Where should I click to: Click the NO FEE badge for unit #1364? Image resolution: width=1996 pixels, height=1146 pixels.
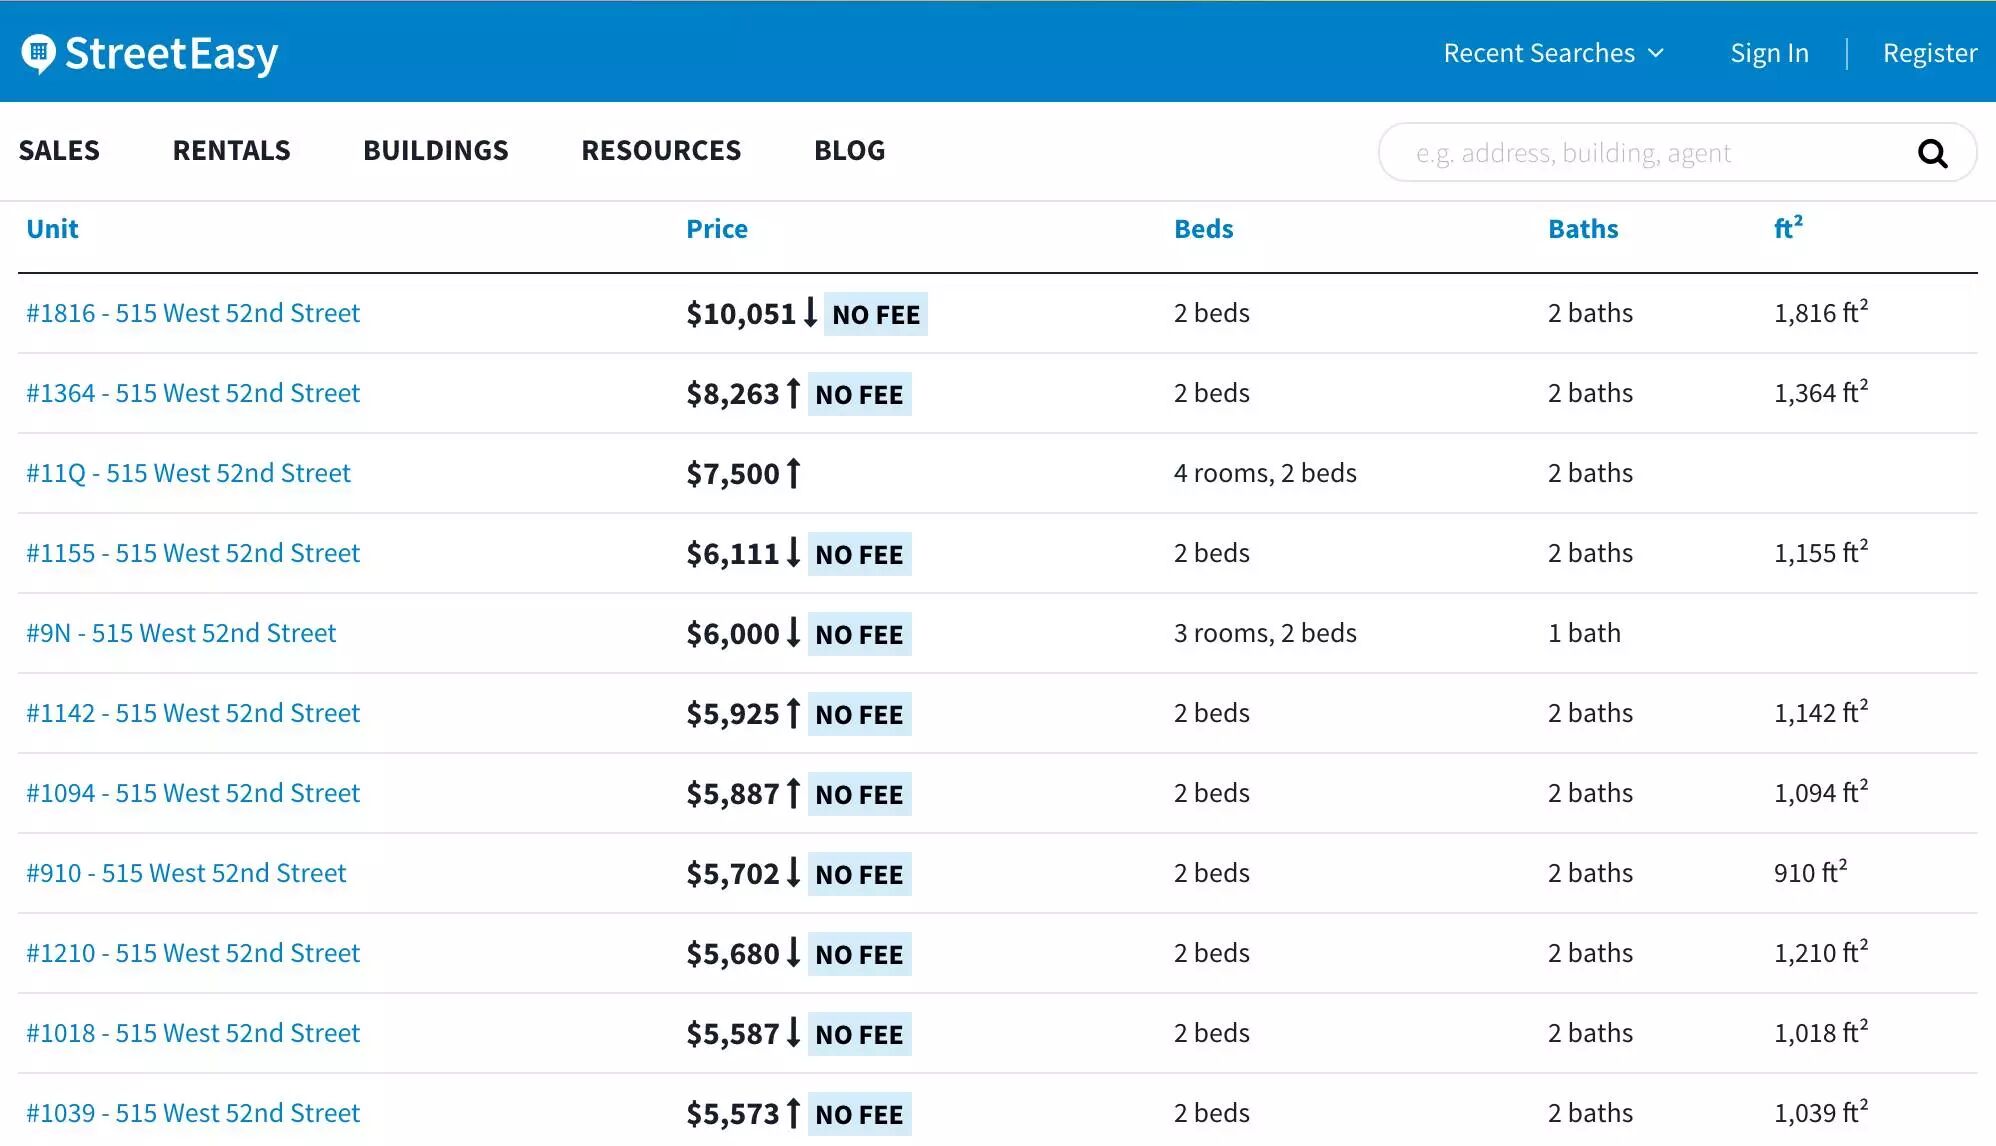click(859, 394)
